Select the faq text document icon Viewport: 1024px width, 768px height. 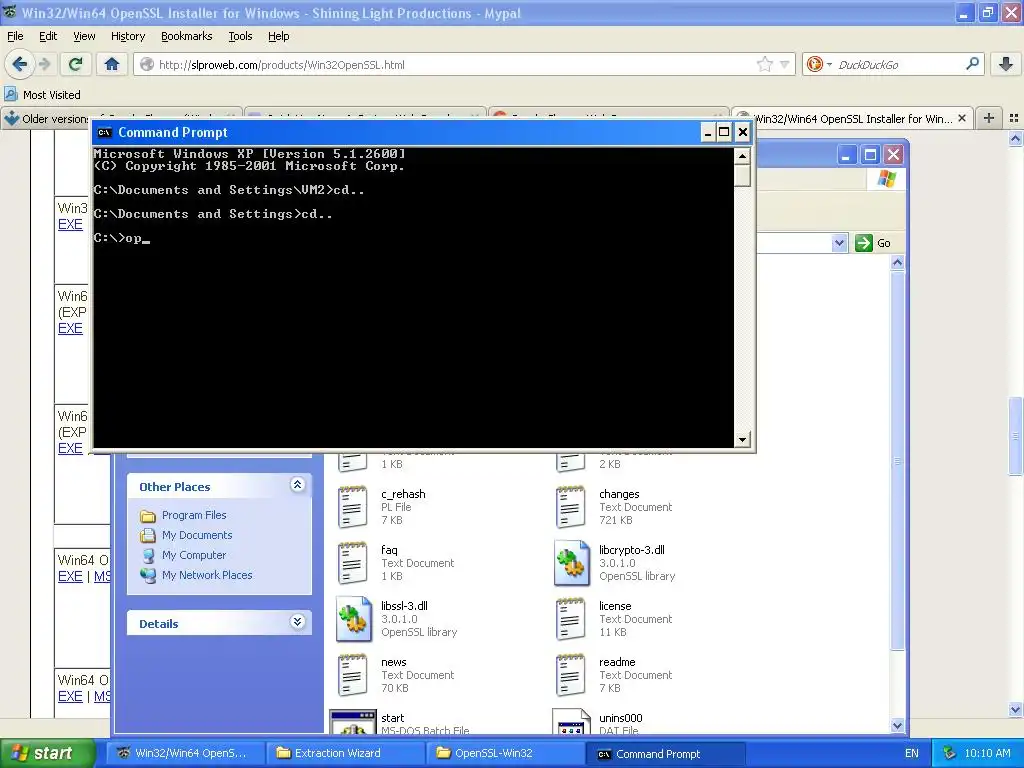pos(353,562)
